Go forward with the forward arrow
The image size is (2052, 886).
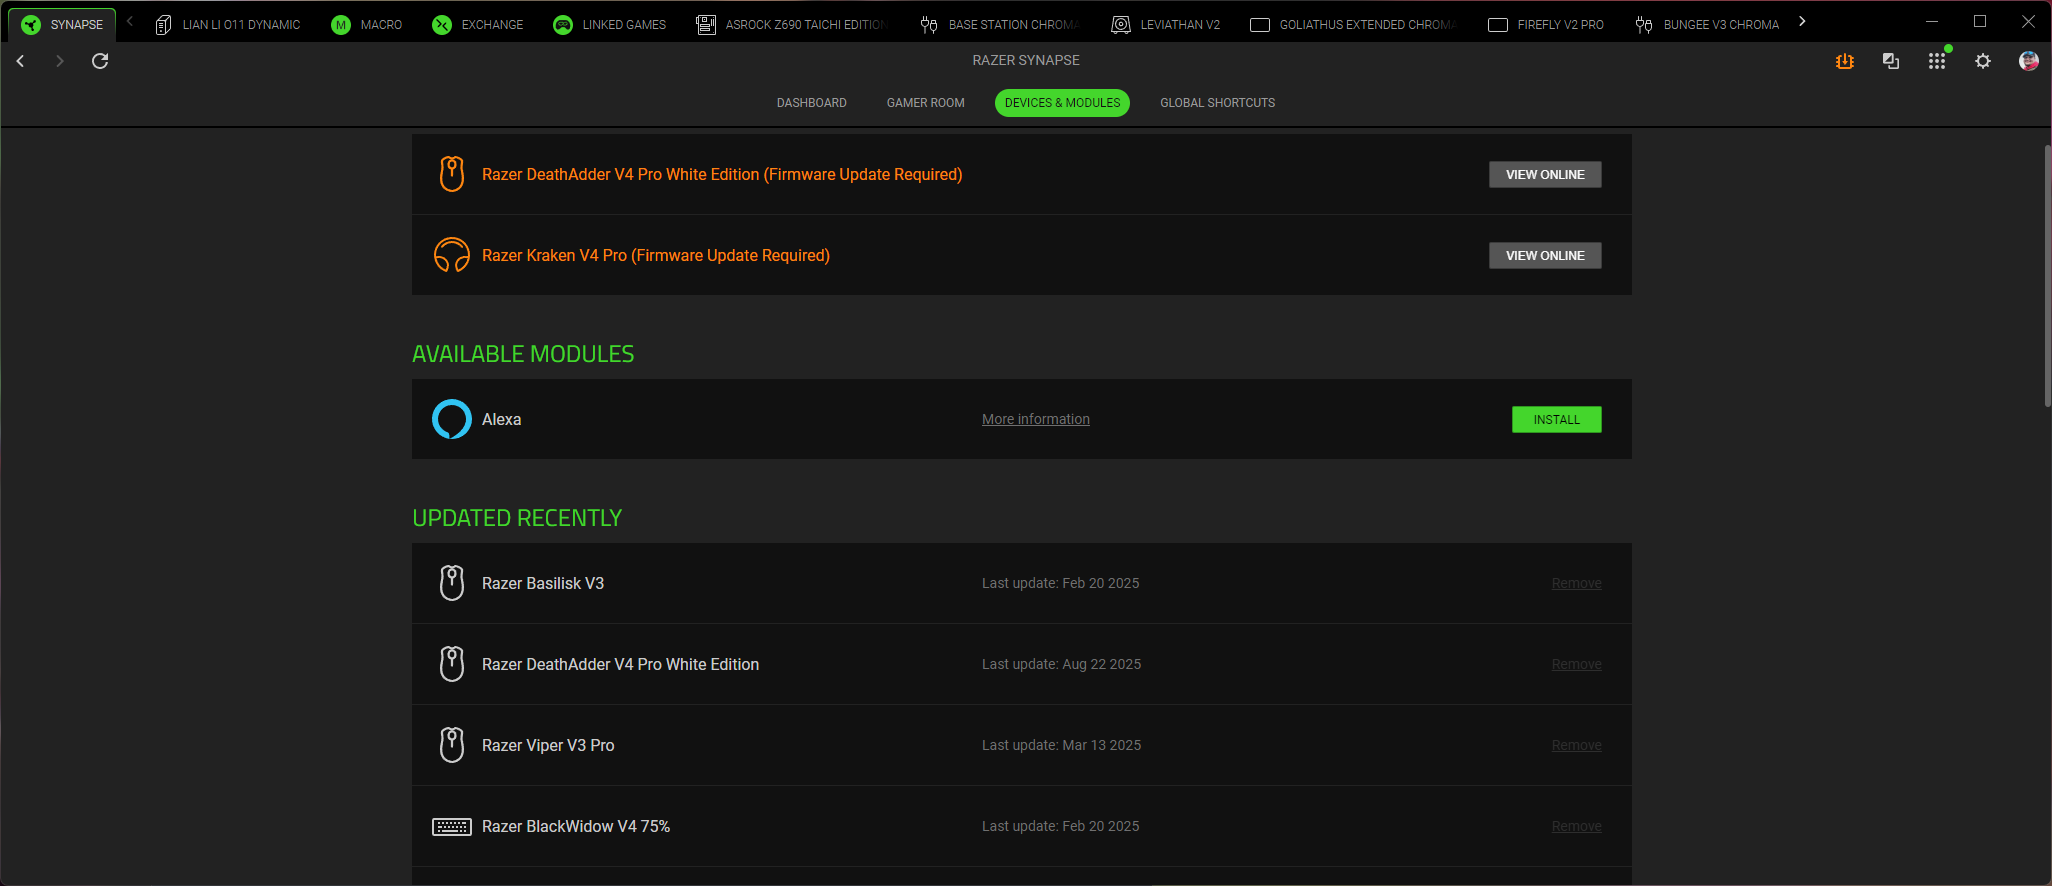click(60, 61)
